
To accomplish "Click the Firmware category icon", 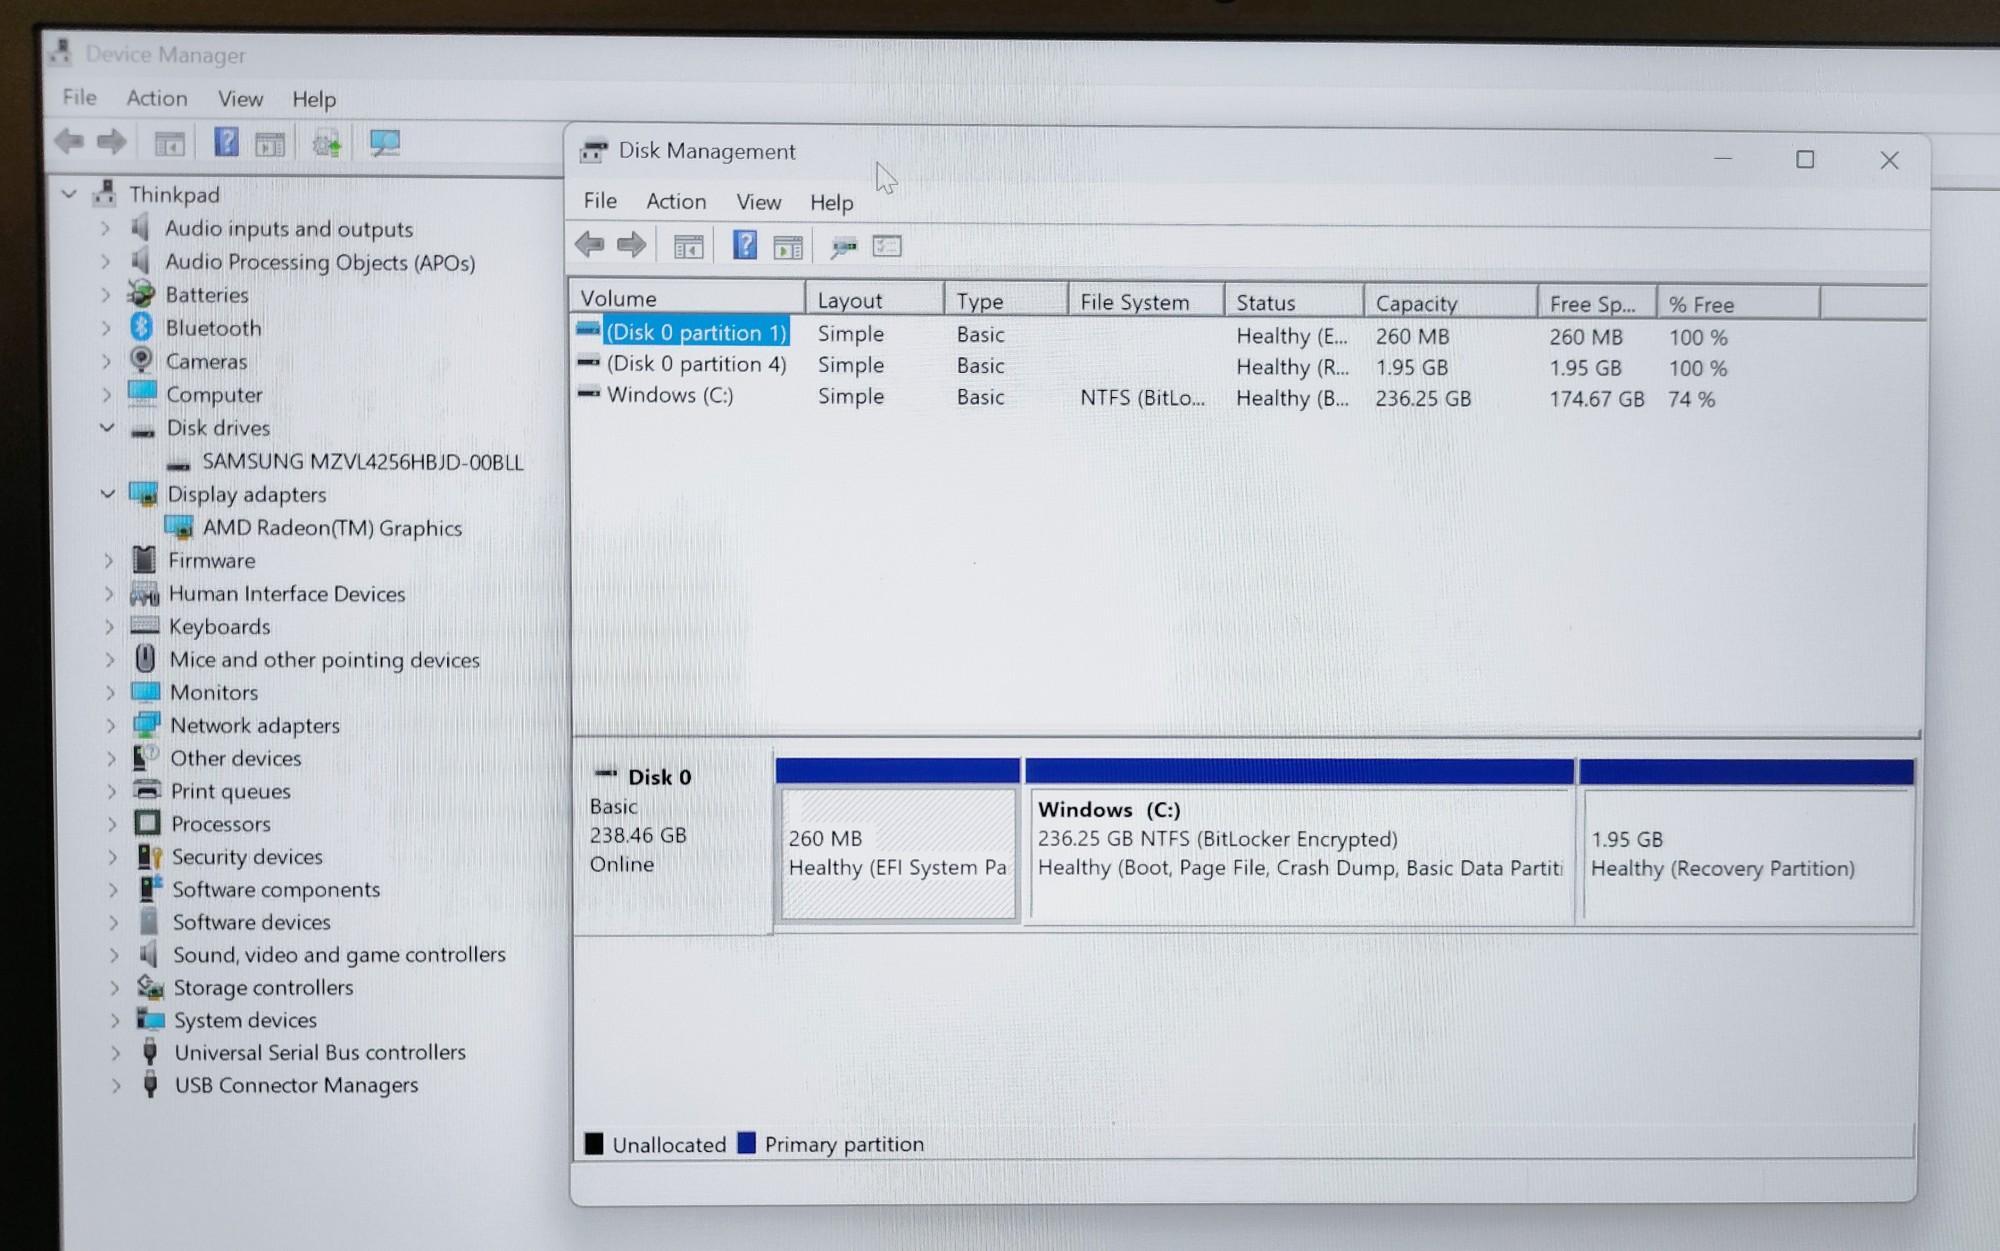I will 145,560.
